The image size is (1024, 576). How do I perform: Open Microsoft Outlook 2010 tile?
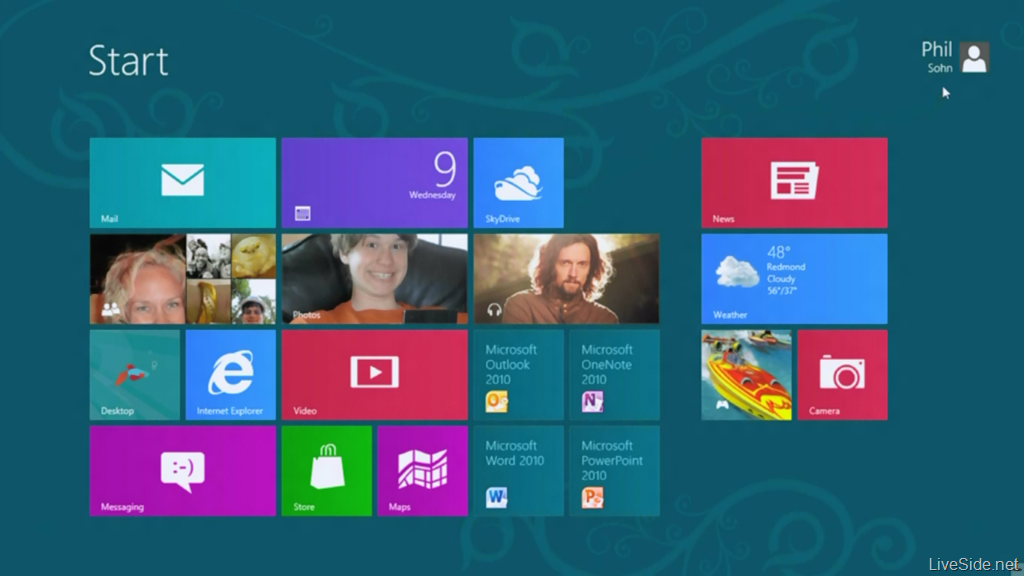click(518, 375)
